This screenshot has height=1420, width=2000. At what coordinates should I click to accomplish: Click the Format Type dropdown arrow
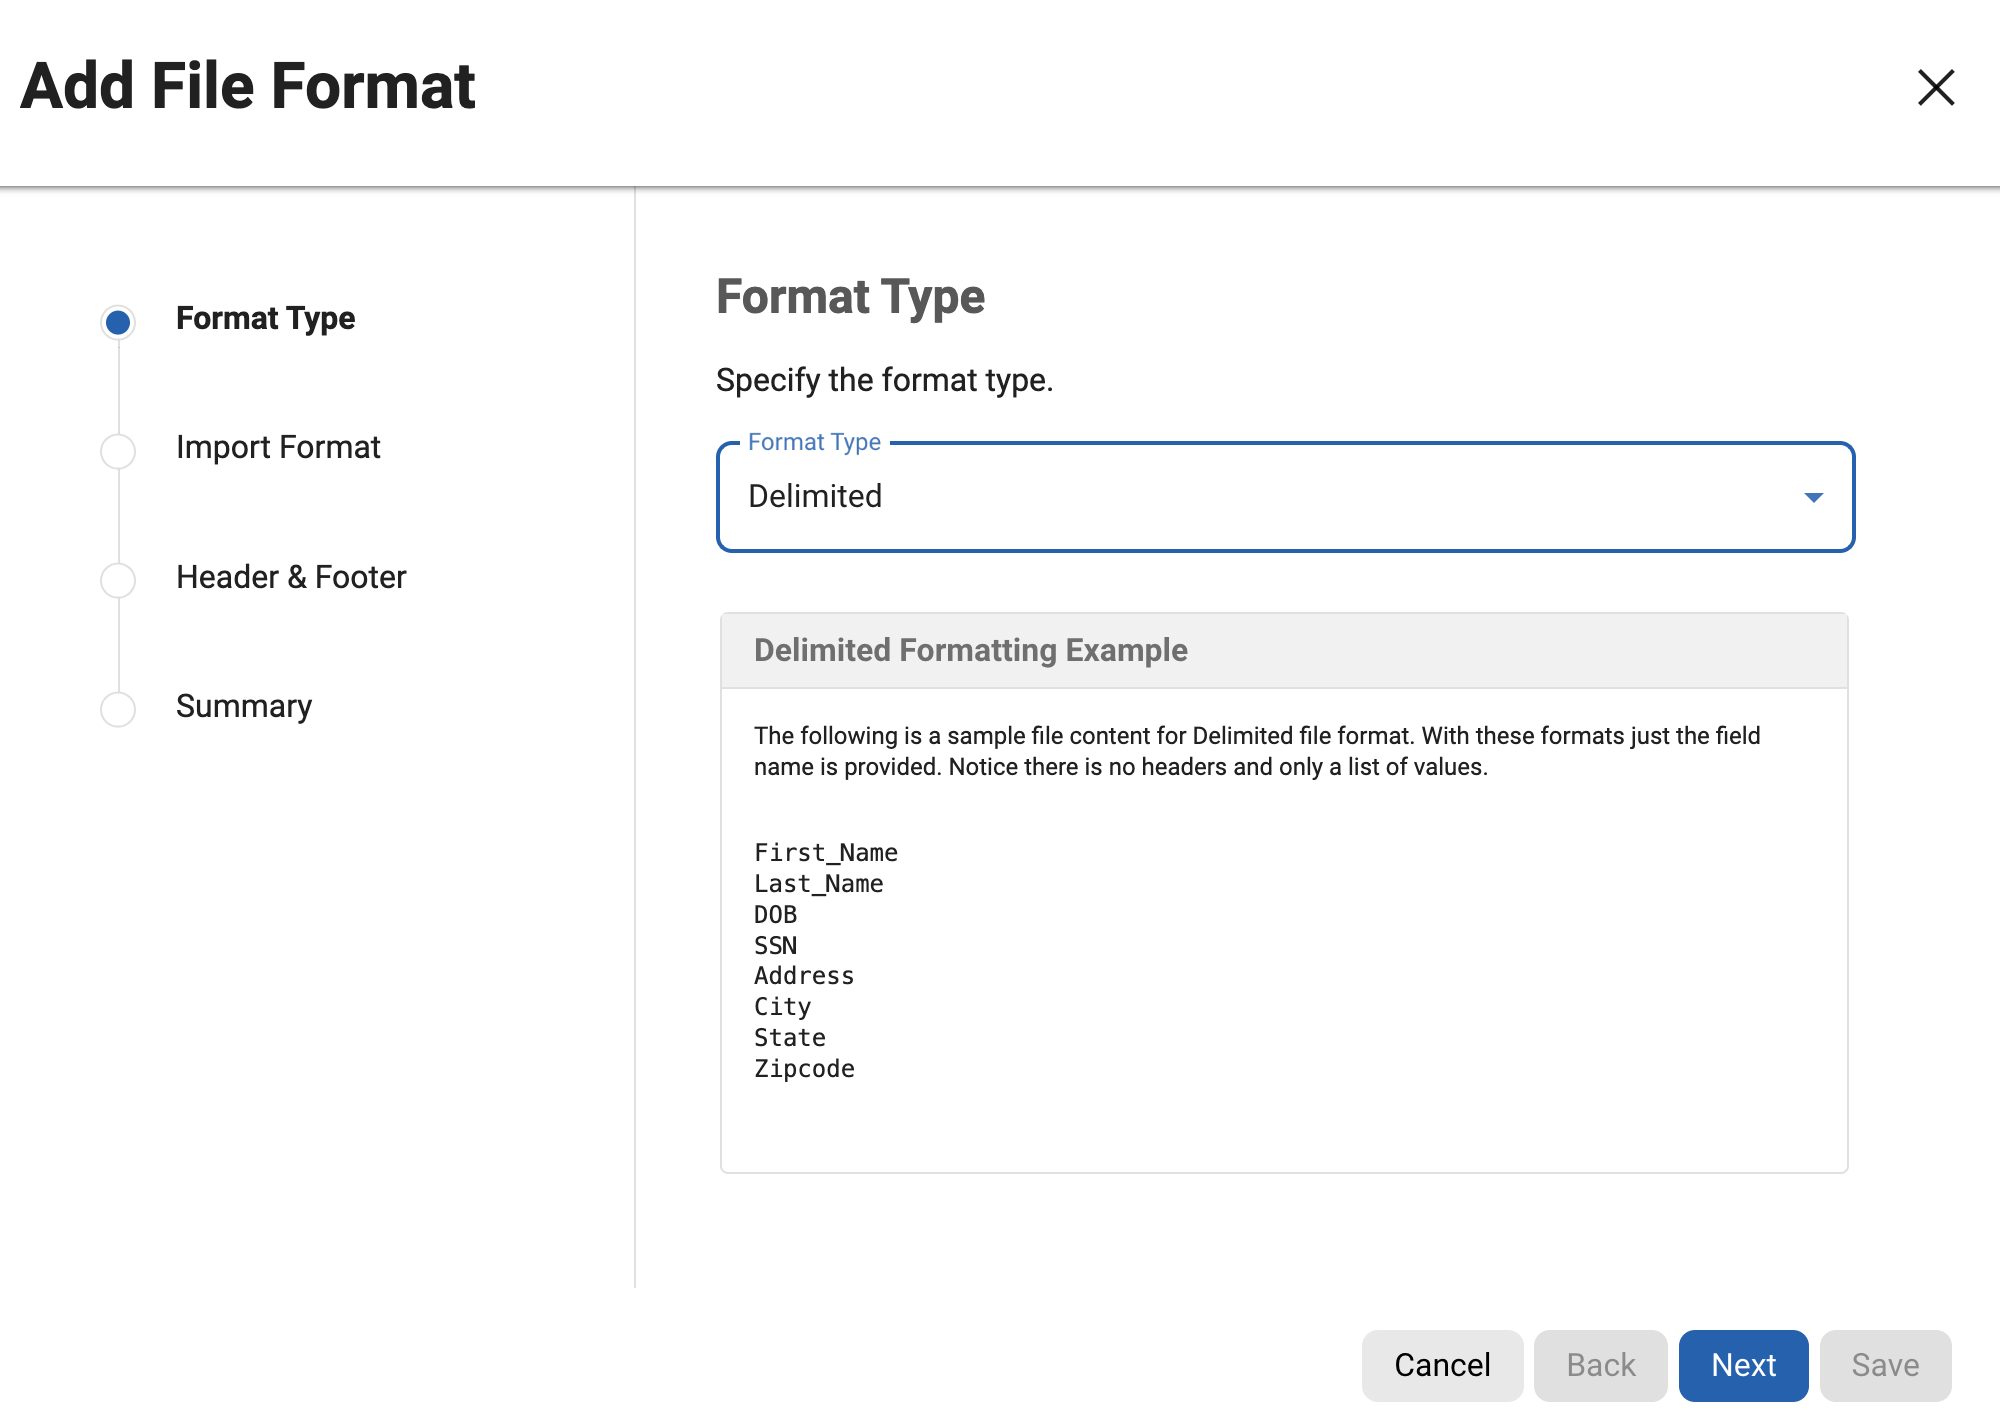coord(1813,497)
